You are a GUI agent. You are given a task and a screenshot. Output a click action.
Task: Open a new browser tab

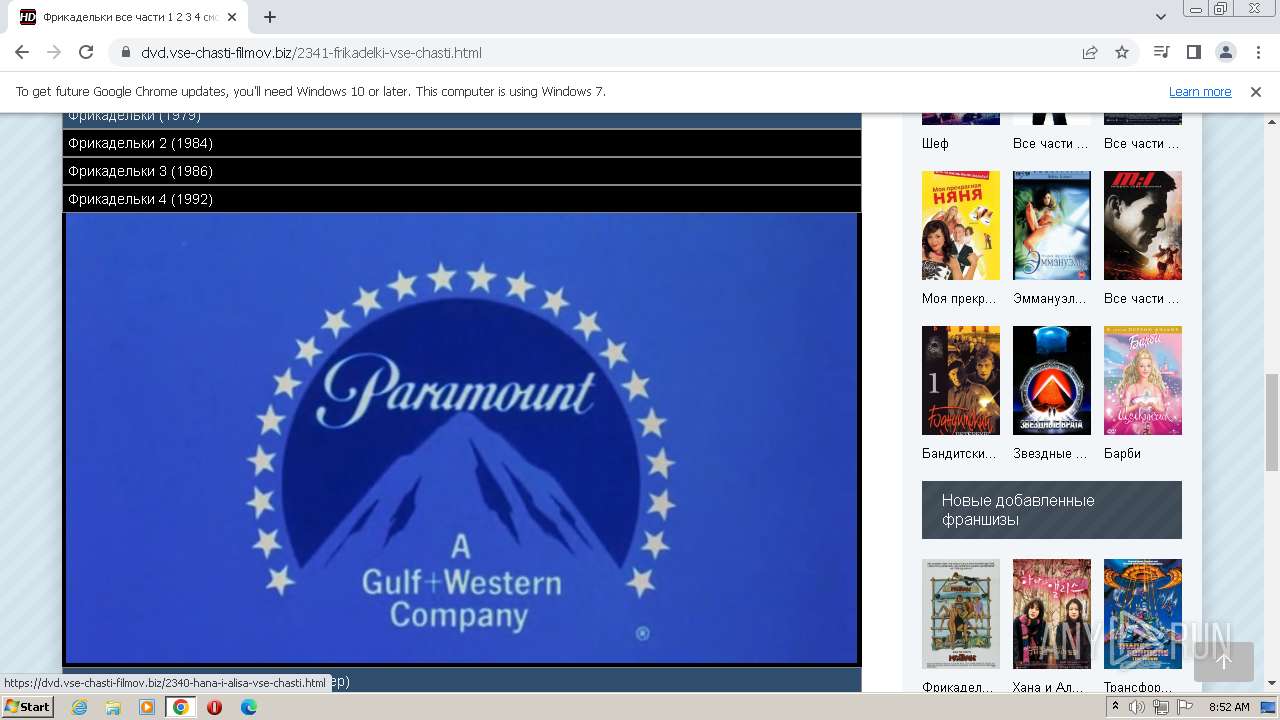270,17
